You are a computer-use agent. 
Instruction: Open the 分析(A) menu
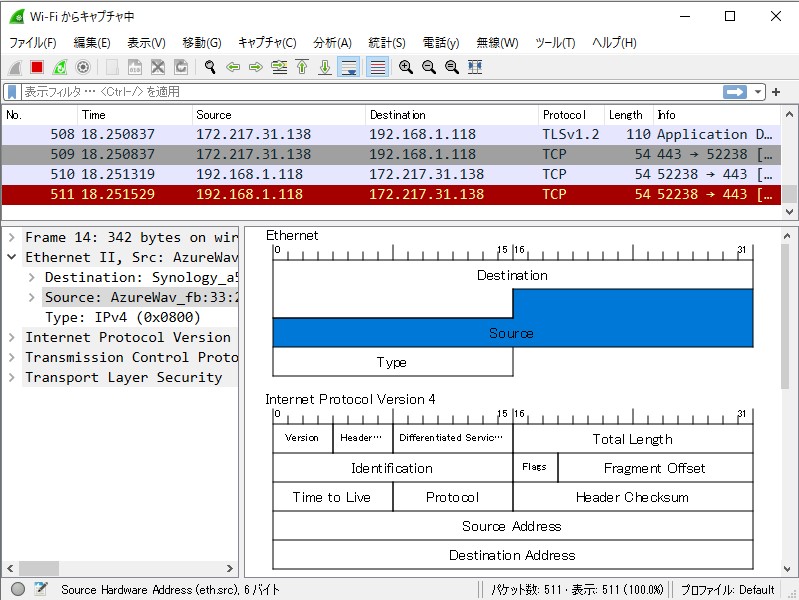(332, 43)
